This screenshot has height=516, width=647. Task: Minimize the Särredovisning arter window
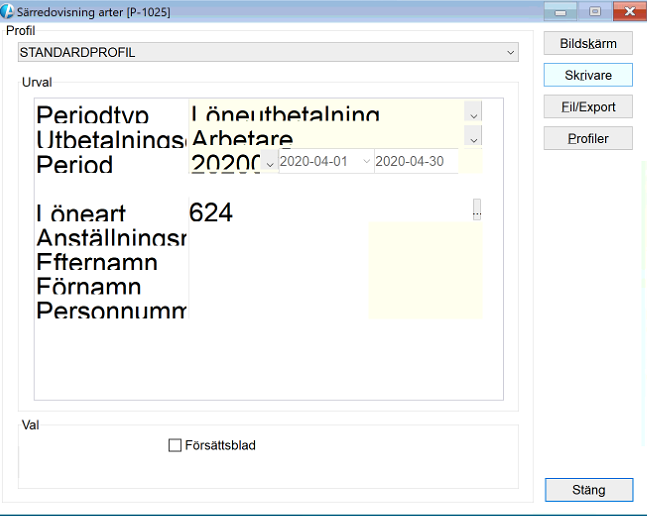(x=560, y=12)
